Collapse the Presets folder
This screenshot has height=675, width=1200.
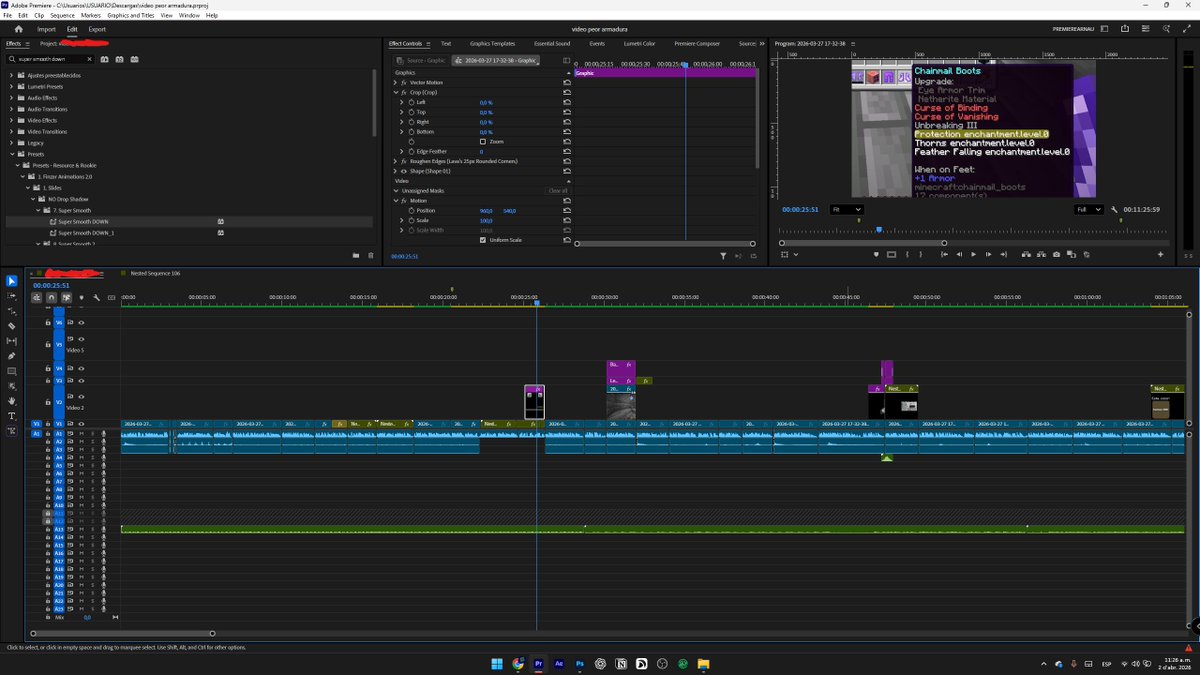12,154
